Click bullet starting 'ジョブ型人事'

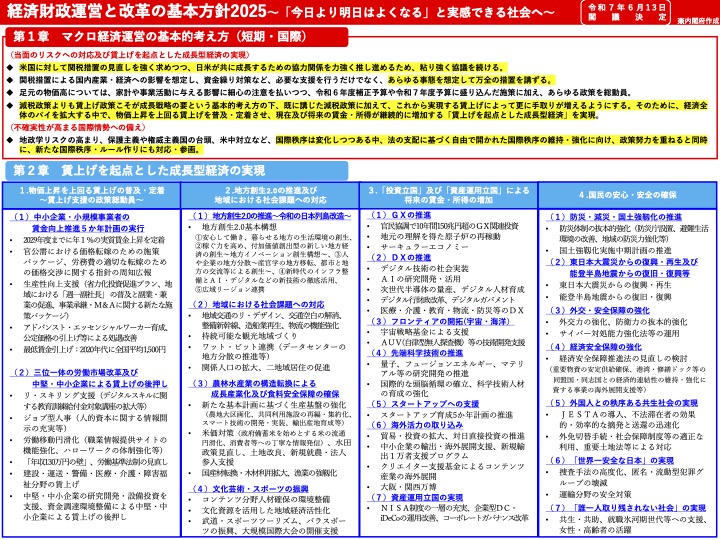coord(96,423)
